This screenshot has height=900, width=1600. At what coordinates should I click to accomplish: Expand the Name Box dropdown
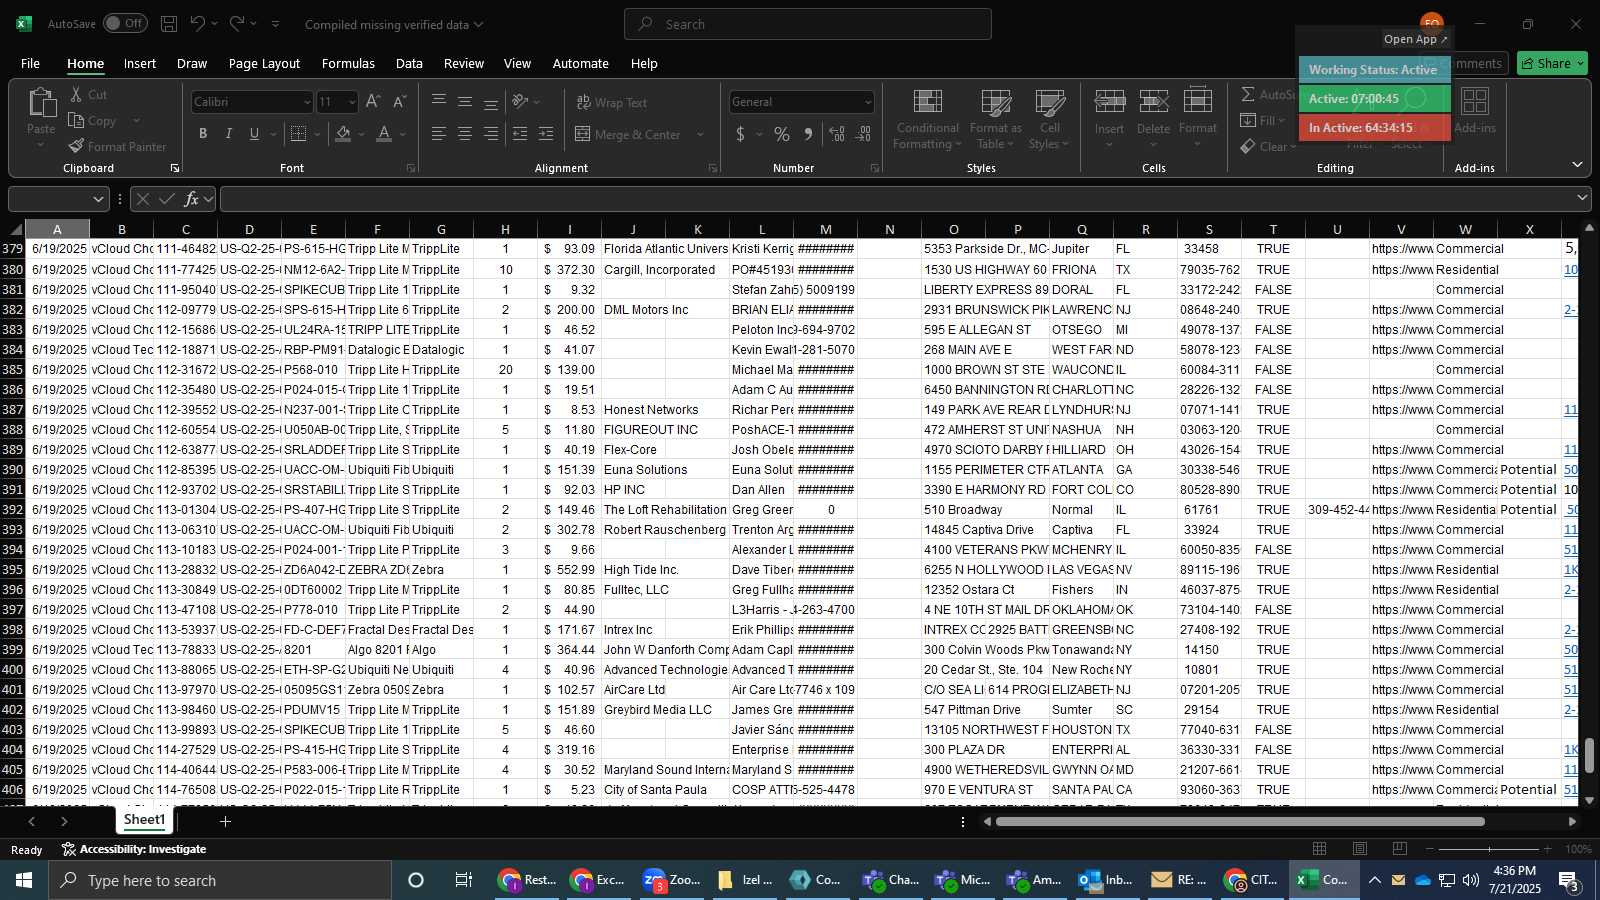pos(97,199)
